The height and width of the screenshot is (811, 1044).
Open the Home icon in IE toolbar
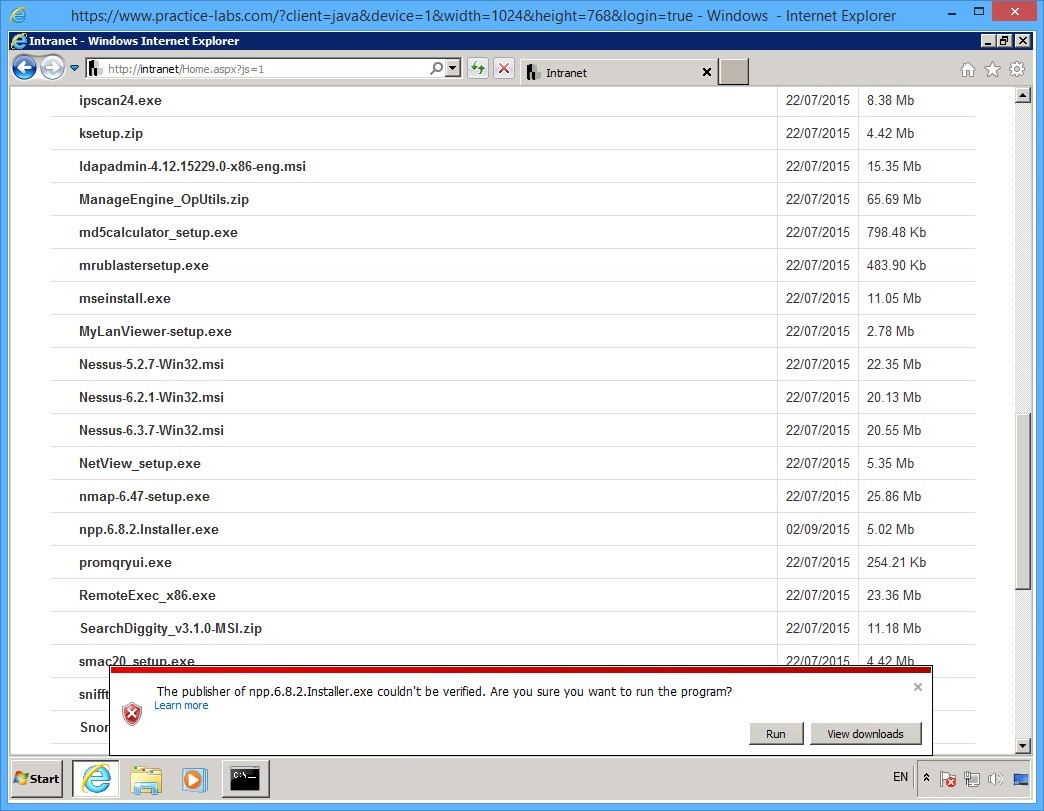click(x=967, y=70)
